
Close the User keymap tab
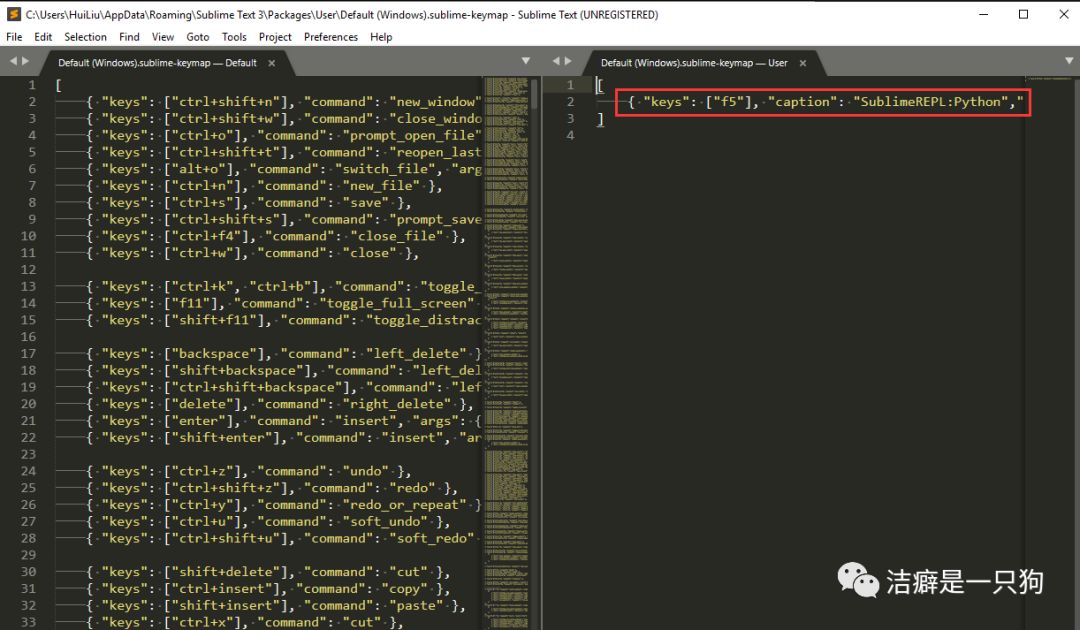[802, 63]
